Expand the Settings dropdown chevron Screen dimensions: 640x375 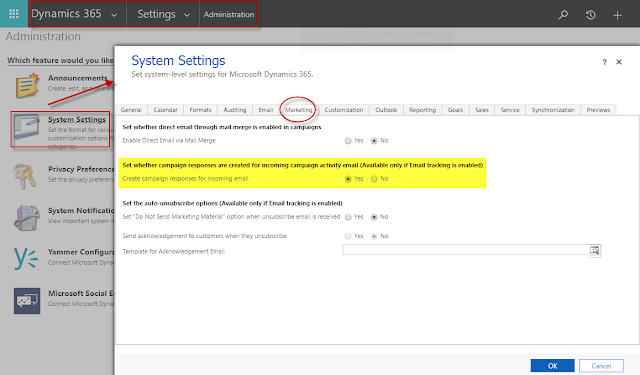(187, 15)
